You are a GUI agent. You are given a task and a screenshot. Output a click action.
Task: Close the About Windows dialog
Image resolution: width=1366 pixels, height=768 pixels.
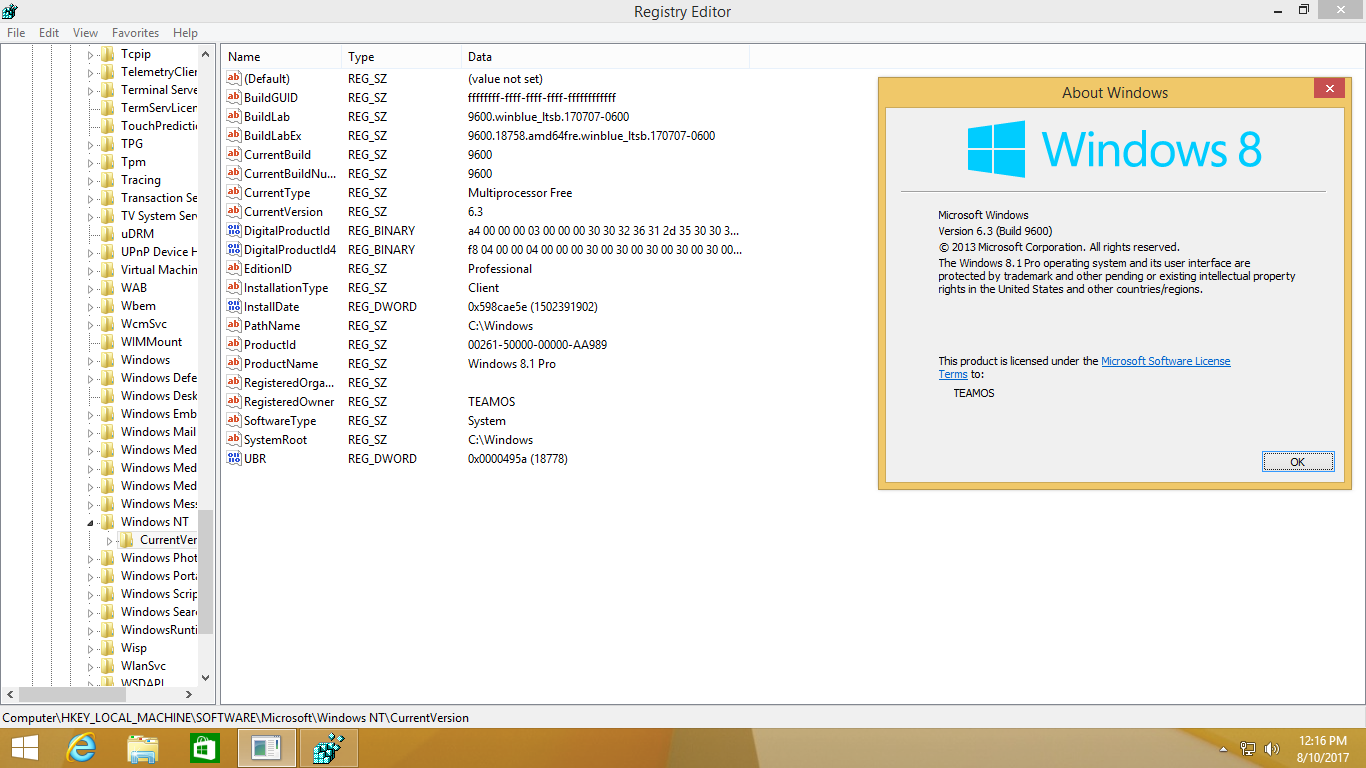tap(1329, 89)
